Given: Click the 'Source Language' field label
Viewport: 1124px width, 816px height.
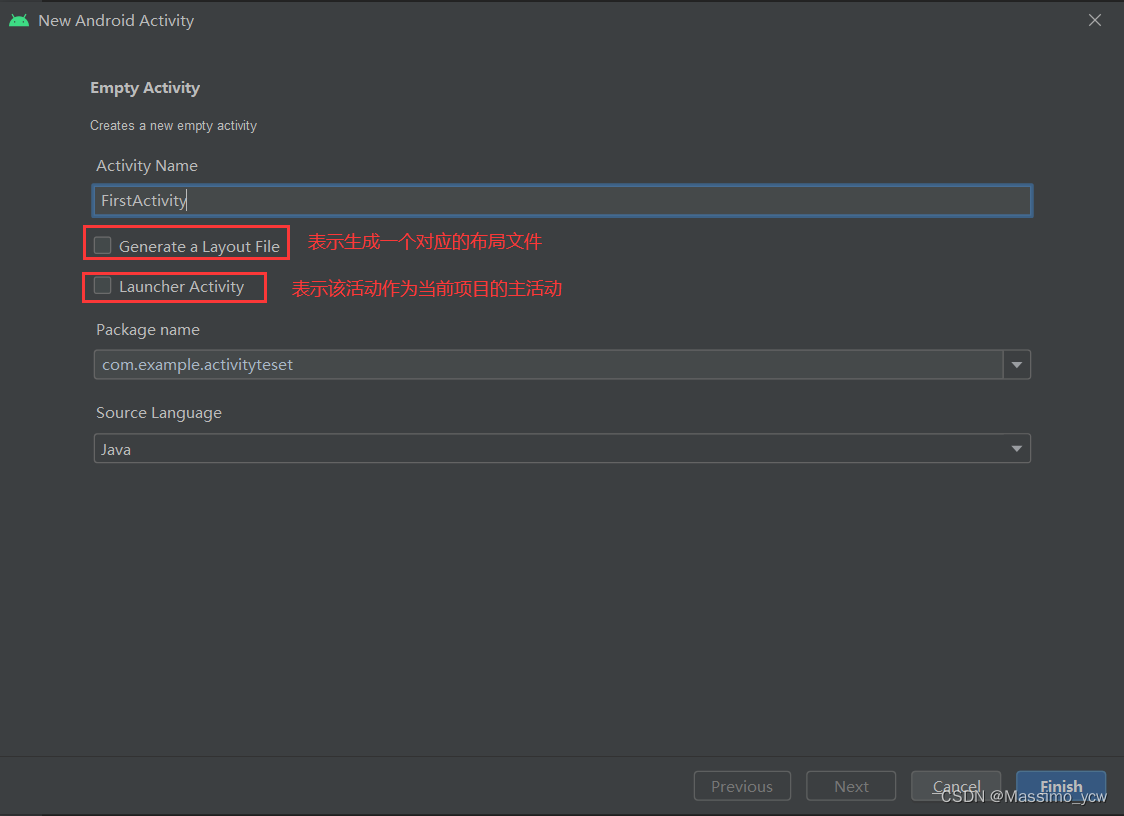Looking at the screenshot, I should coord(159,413).
